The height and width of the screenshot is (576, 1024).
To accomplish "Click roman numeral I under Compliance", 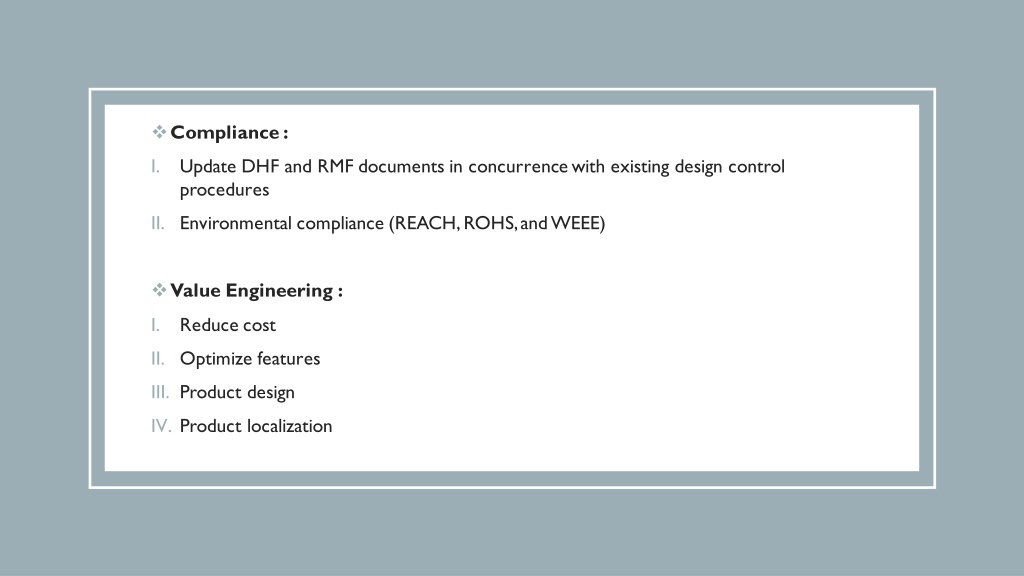I will 155,167.
